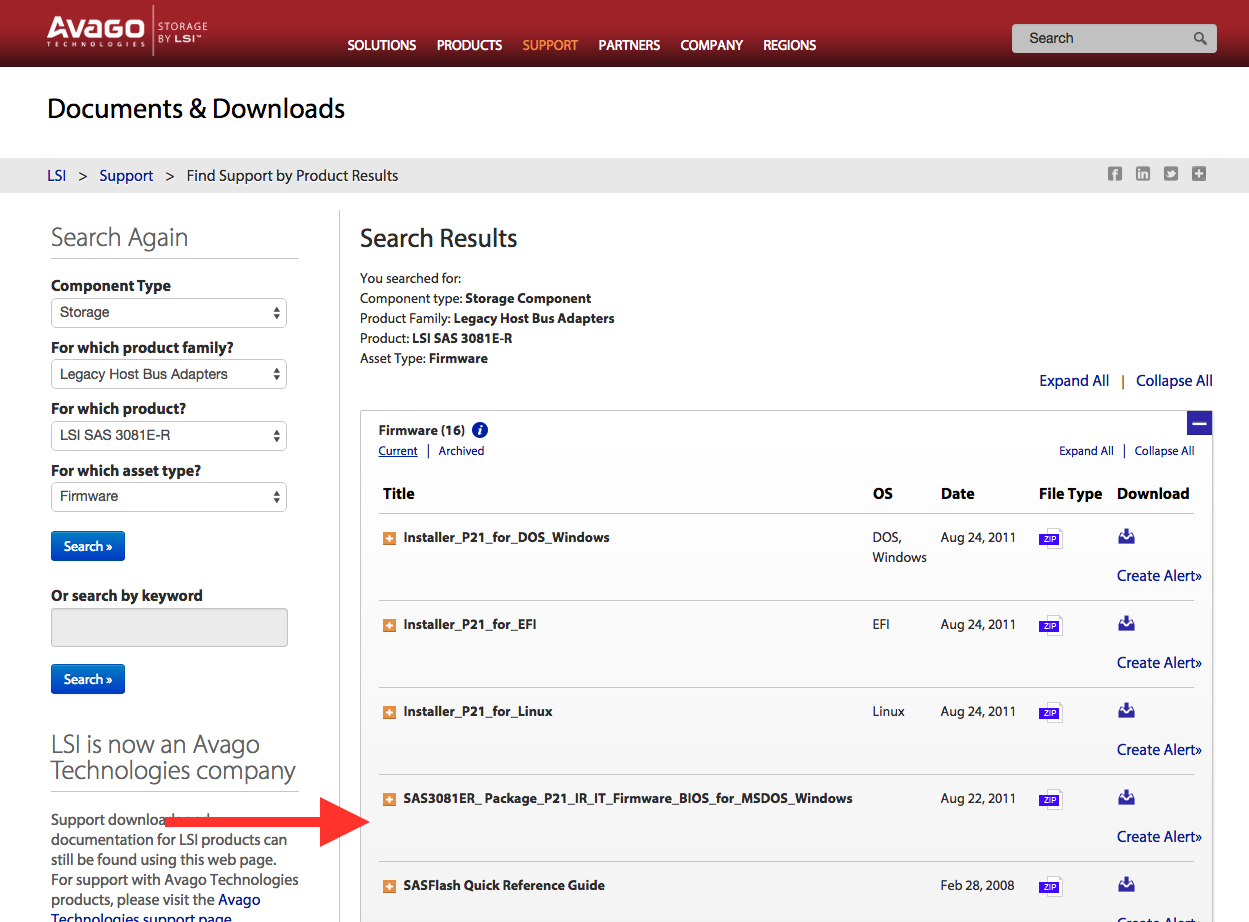
Task: Open the product family dropdown
Action: click(x=168, y=375)
